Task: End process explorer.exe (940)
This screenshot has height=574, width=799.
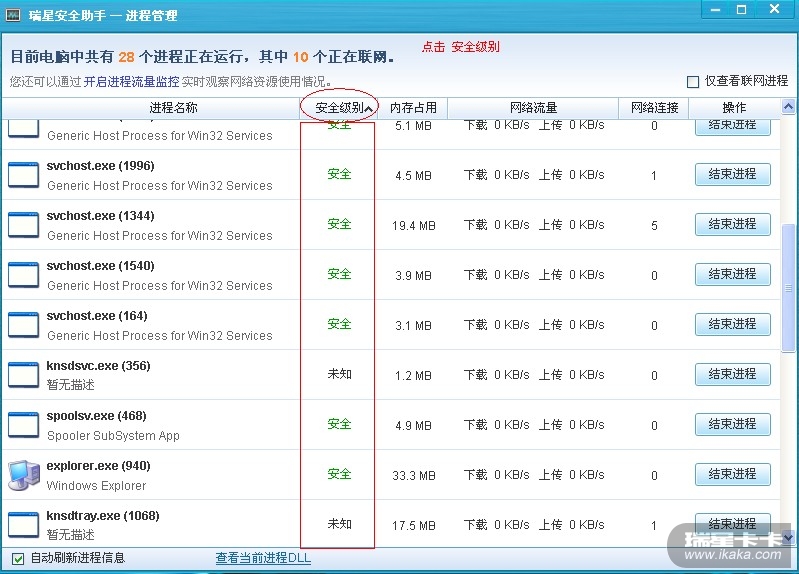Action: [733, 474]
